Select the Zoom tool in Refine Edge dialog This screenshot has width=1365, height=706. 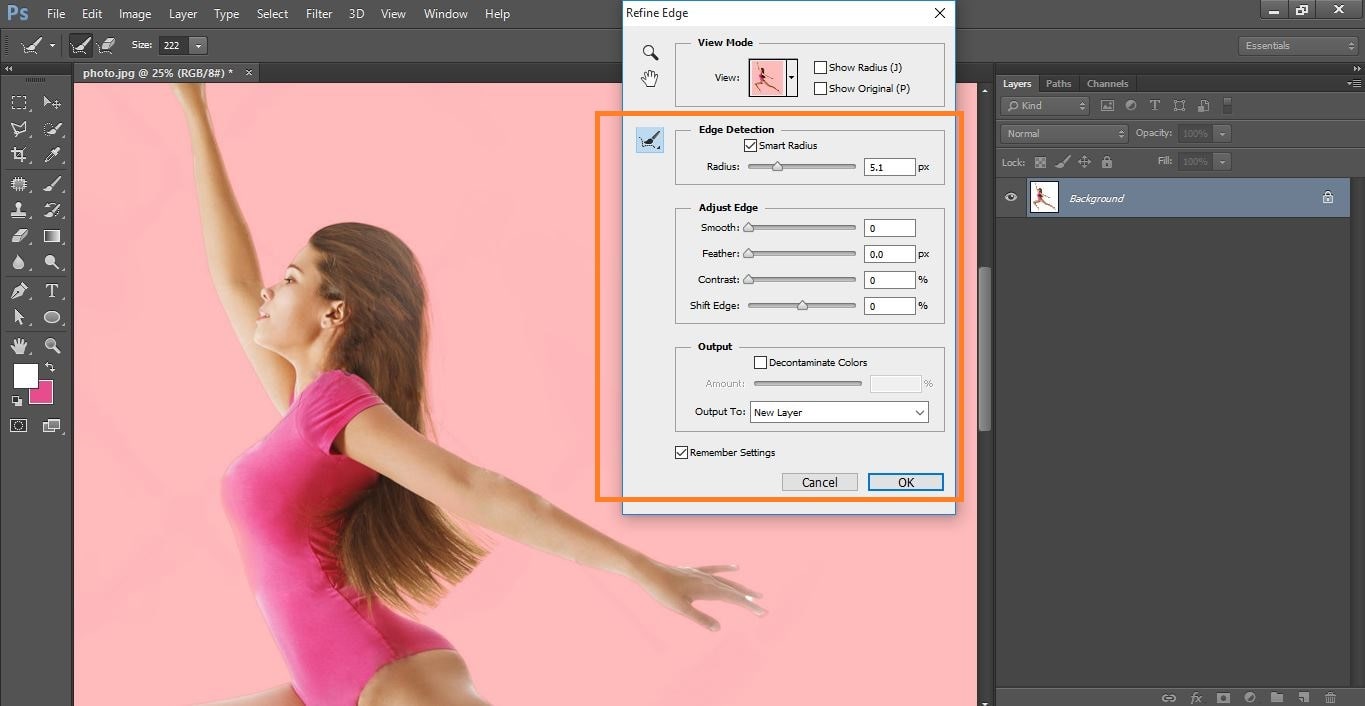650,53
